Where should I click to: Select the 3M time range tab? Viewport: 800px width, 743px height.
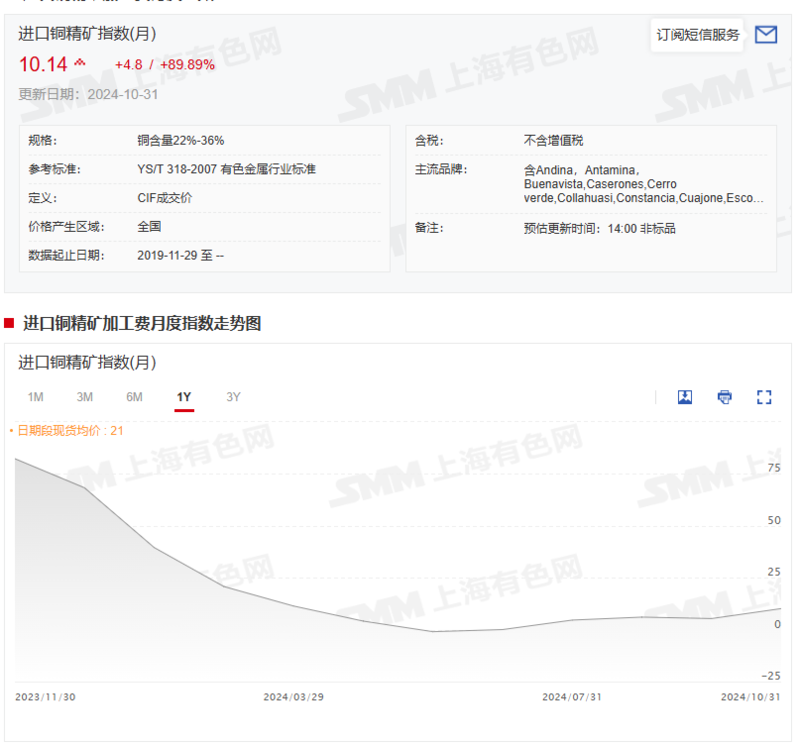pos(85,397)
